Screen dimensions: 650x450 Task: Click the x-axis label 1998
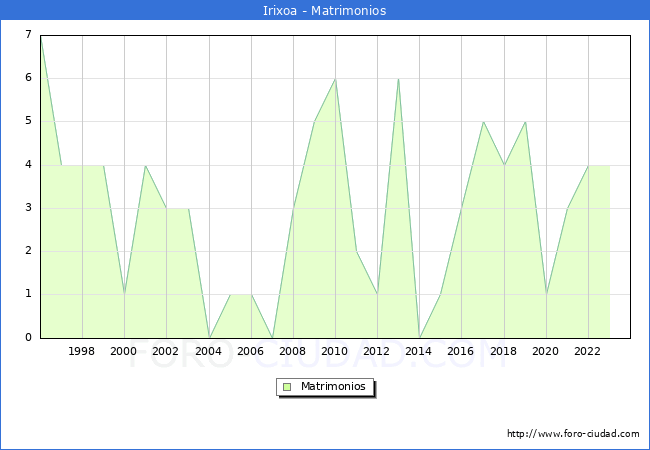[82, 351]
